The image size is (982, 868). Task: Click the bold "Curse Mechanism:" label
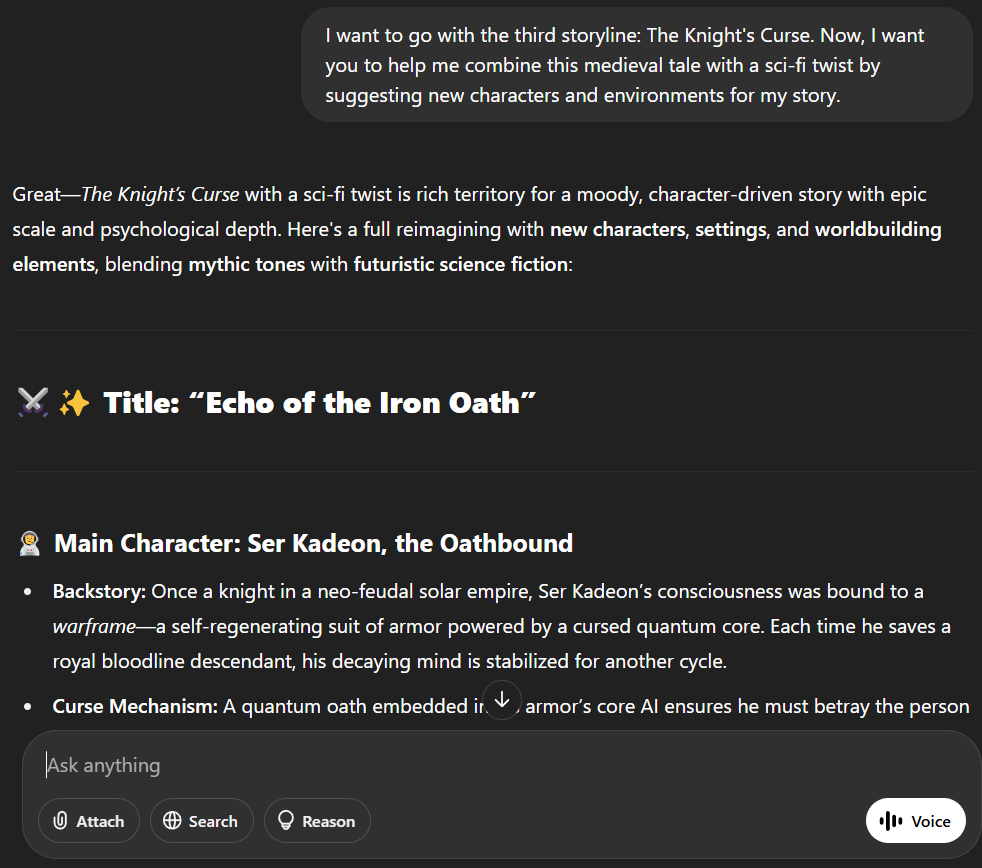(135, 707)
